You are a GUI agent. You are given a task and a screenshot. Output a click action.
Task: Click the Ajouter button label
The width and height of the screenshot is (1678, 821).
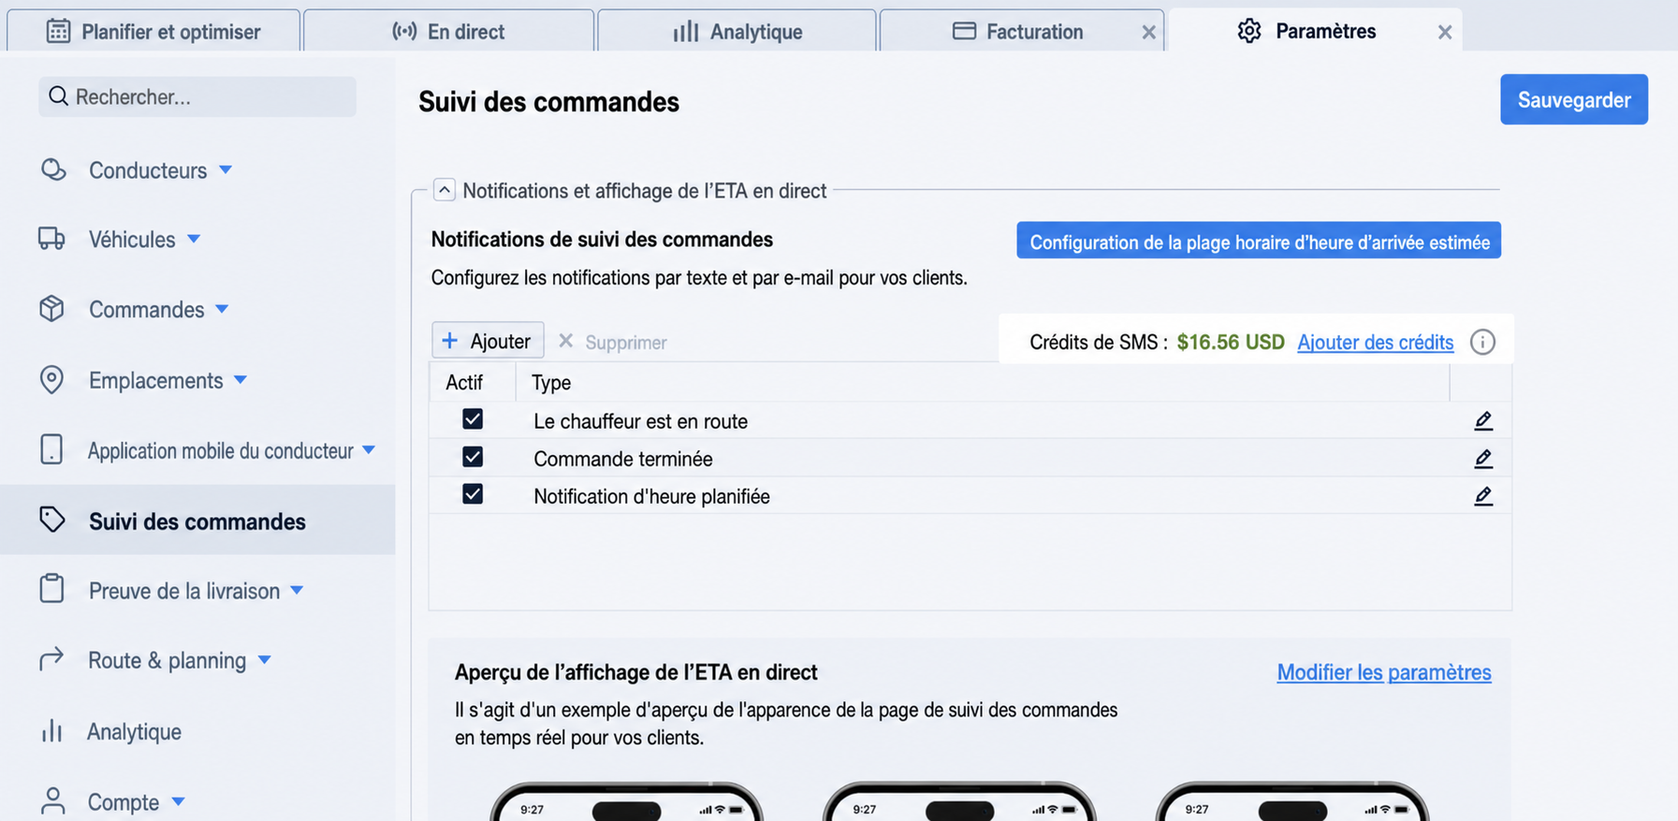(x=500, y=341)
